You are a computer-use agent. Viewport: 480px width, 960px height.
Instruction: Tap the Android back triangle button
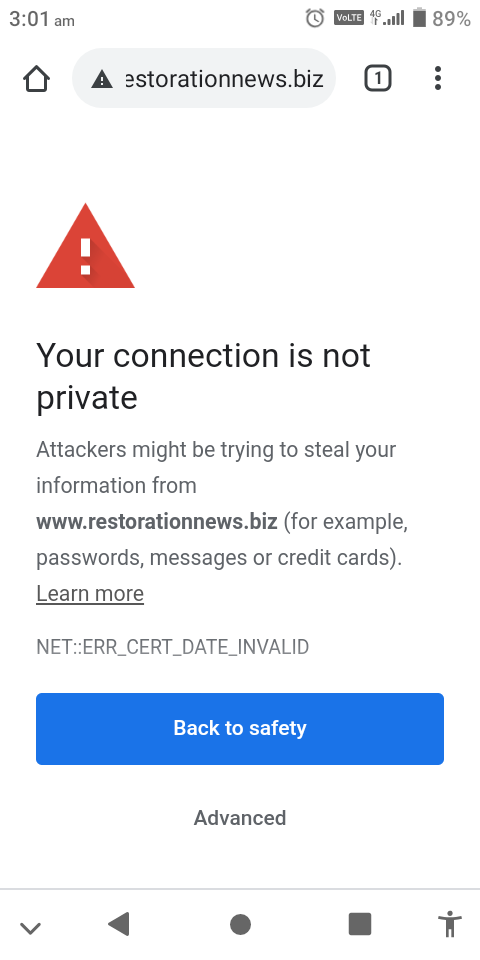pos(119,924)
